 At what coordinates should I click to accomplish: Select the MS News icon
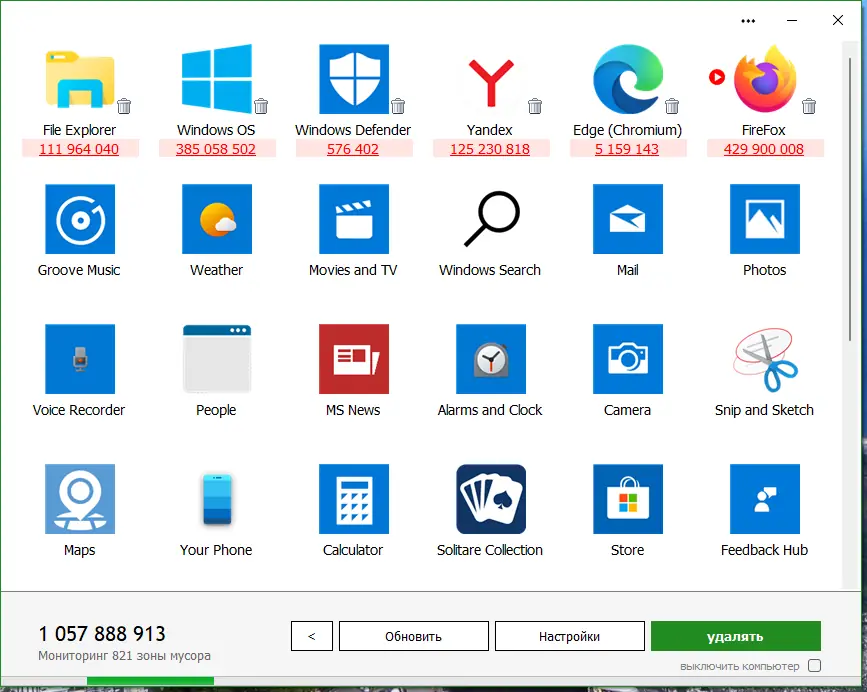pos(354,359)
